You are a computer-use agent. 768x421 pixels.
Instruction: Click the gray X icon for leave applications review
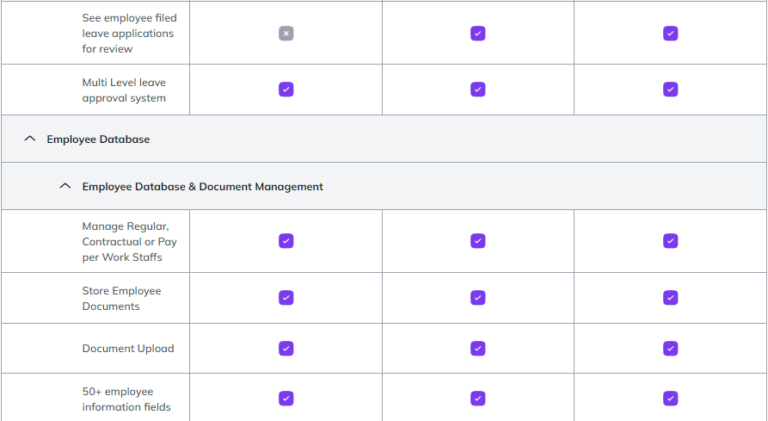point(286,33)
